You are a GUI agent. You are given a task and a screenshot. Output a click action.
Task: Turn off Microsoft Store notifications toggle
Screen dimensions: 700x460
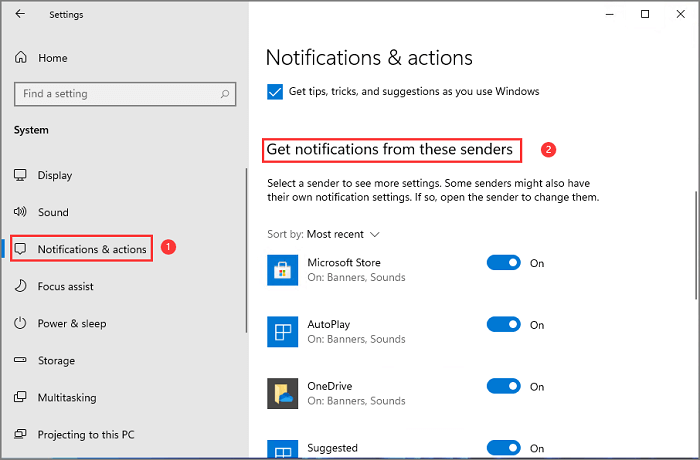tap(504, 263)
